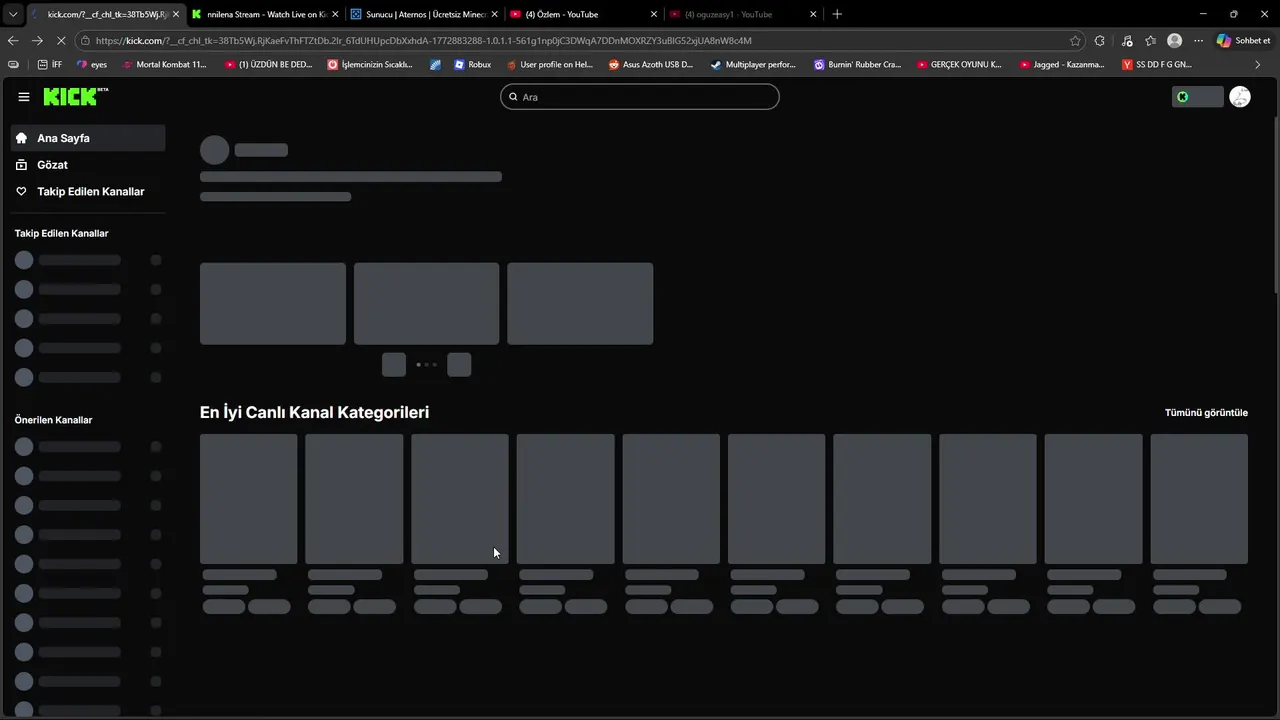The width and height of the screenshot is (1280, 720).
Task: Open SS DD F G GN bookmark
Action: click(1157, 64)
